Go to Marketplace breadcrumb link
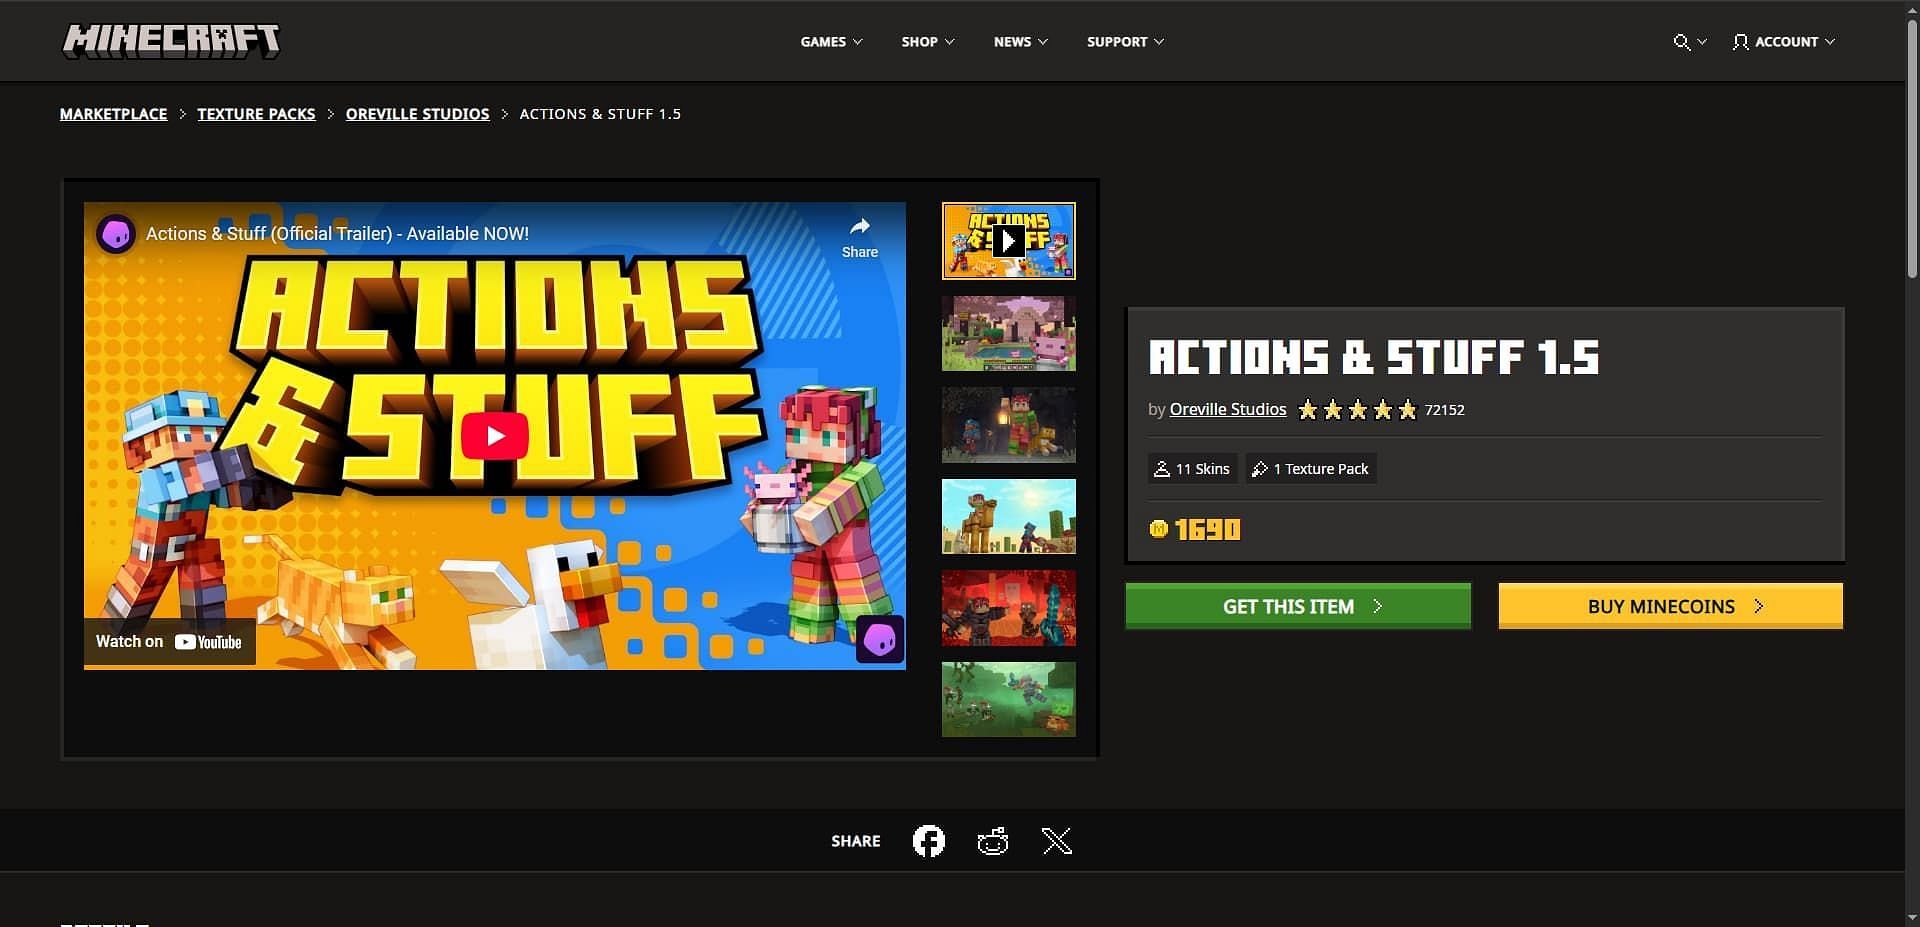Image resolution: width=1920 pixels, height=927 pixels. (113, 114)
